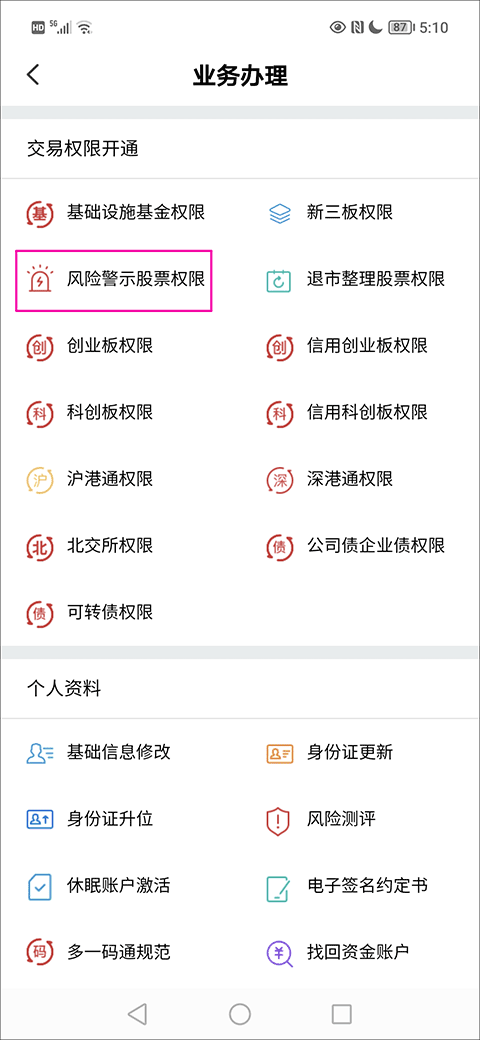Open 身份证升位 option
The image size is (480, 1040).
click(x=90, y=819)
